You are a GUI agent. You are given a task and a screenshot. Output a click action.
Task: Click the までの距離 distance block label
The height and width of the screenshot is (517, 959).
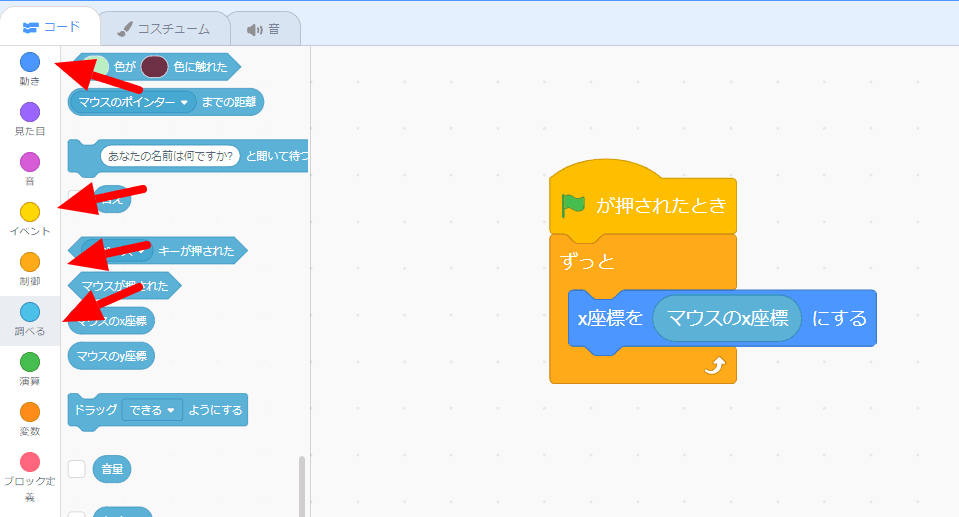(x=229, y=102)
